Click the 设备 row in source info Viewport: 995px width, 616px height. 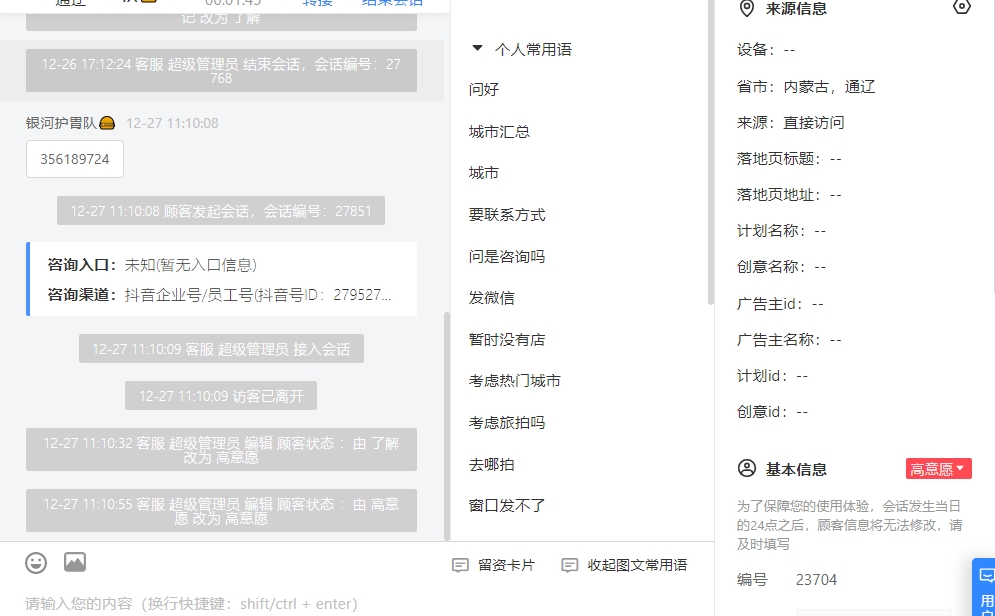click(x=766, y=49)
